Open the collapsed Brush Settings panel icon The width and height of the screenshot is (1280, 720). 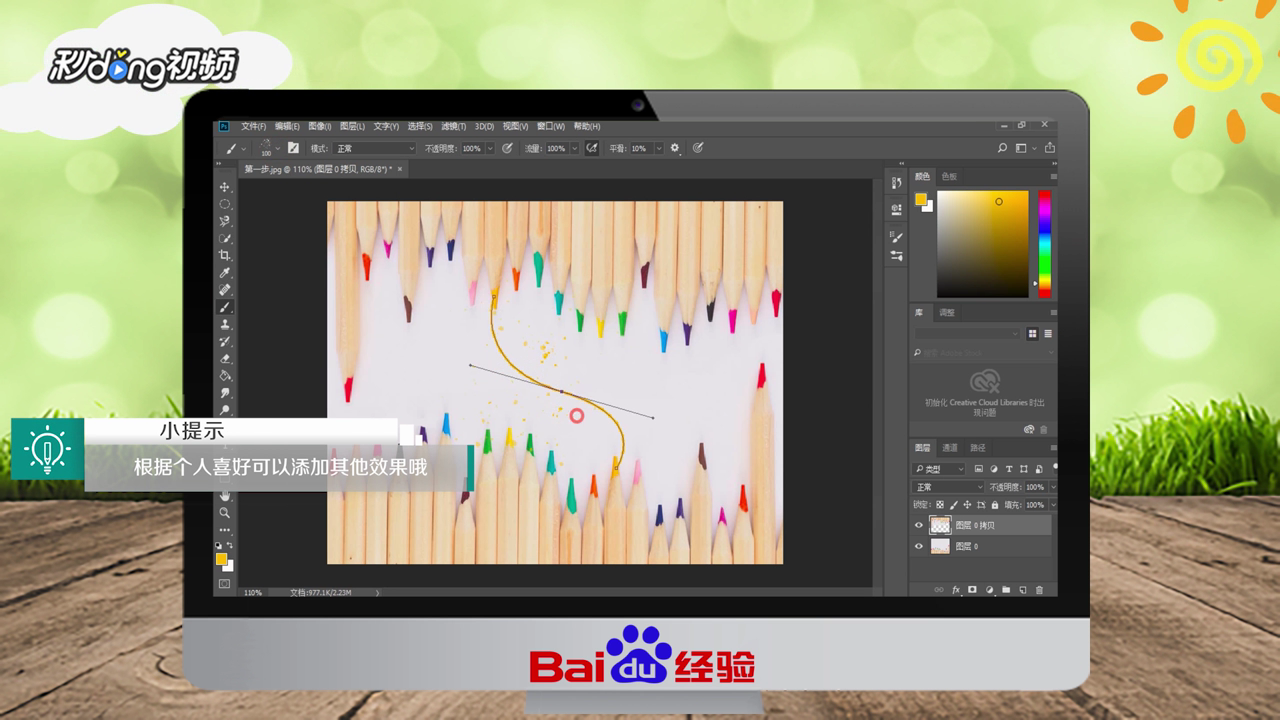pos(896,236)
